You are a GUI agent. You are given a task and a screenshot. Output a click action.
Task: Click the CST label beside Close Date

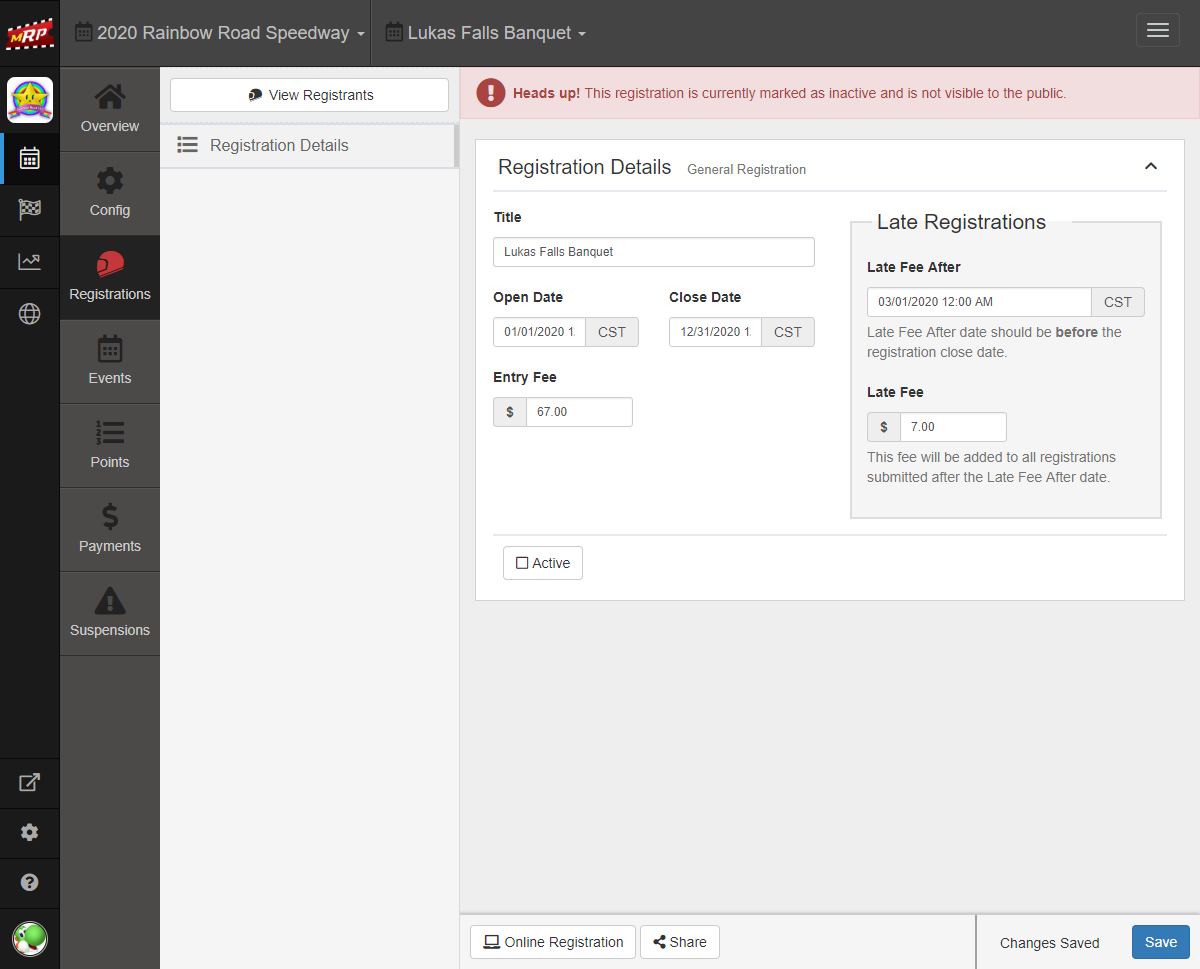coord(788,332)
